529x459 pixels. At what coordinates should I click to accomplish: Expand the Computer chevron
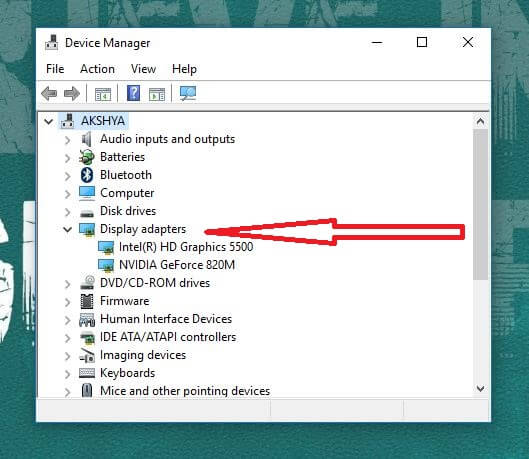click(x=68, y=194)
